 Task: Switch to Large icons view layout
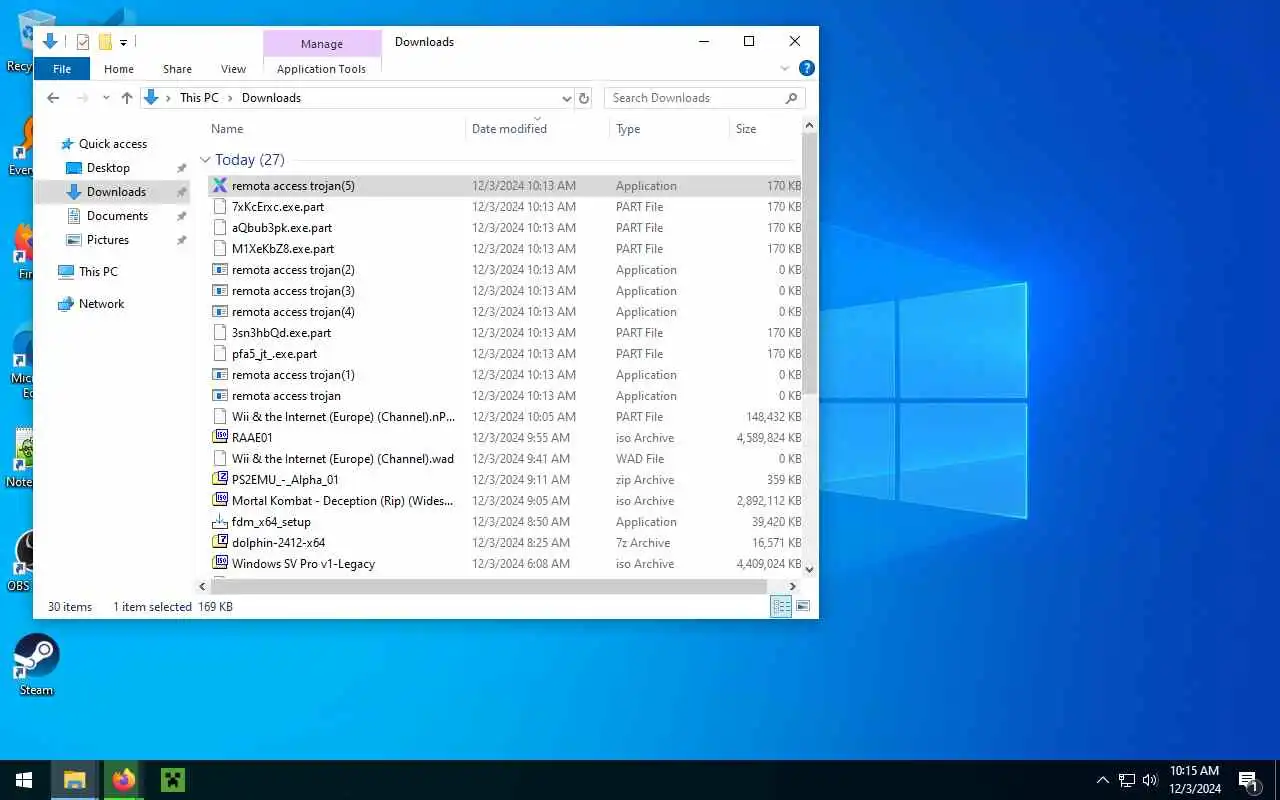pyautogui.click(x=802, y=607)
